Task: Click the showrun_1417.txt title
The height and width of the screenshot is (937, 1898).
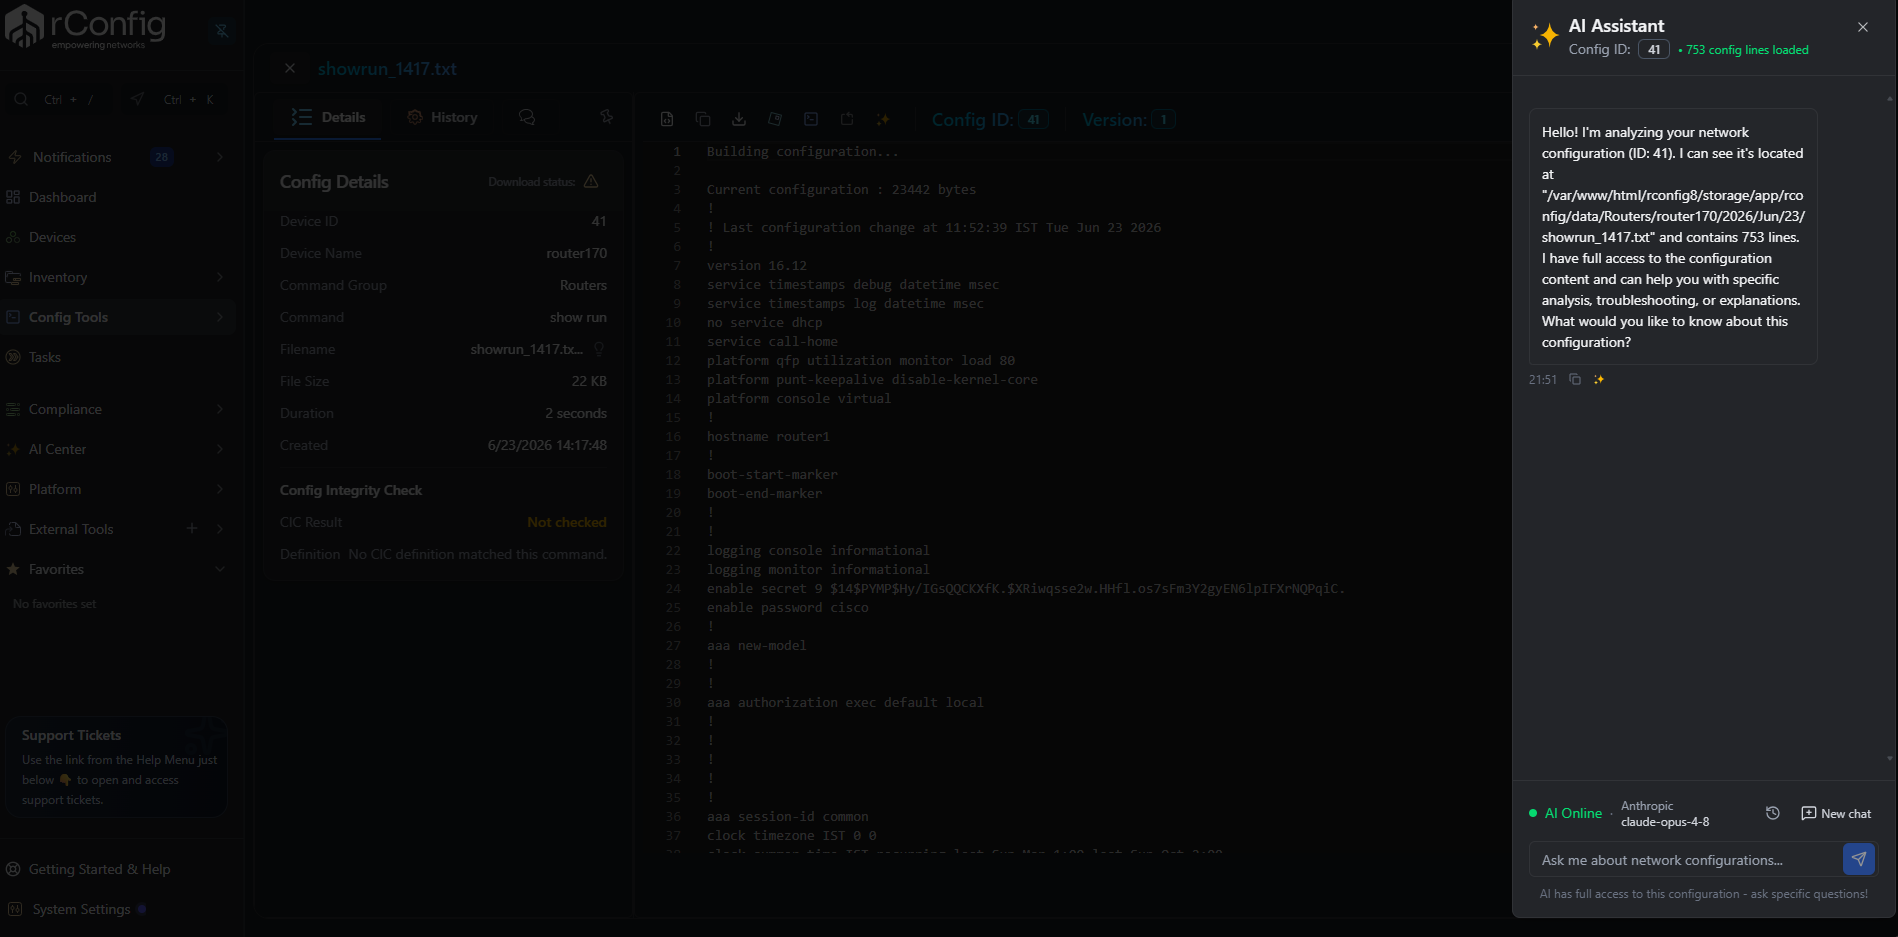Action: [x=387, y=68]
